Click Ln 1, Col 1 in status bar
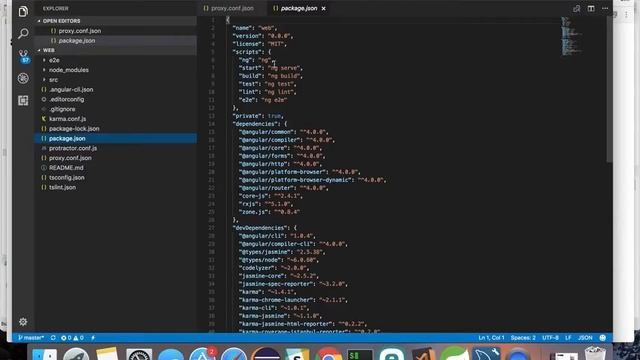The height and width of the screenshot is (360, 640). pos(491,338)
